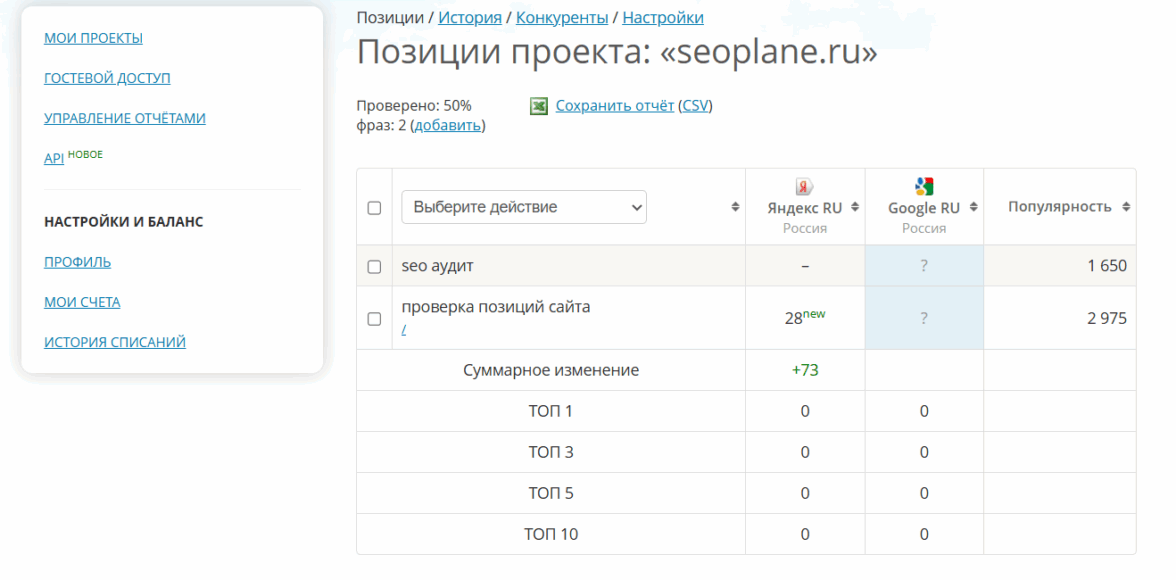Image resolution: width=1176 pixels, height=580 pixels.
Task: Select the 'проверка позиций сайта' checkbox
Action: 374,319
